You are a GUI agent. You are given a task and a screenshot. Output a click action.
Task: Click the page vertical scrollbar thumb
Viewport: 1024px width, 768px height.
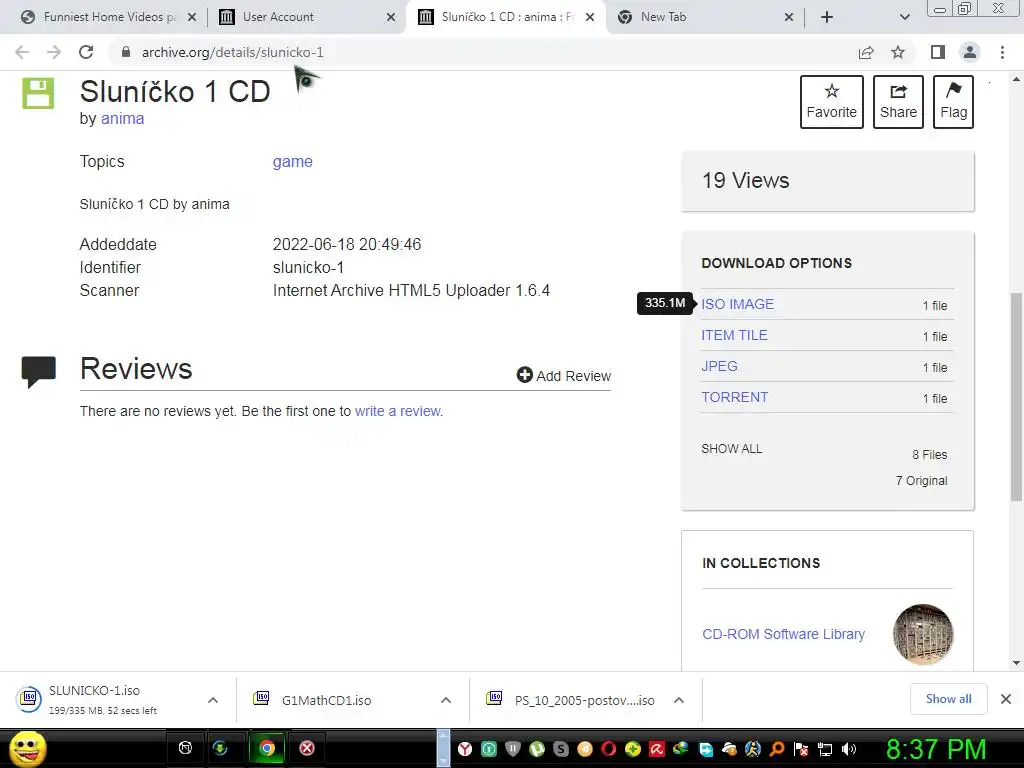(1016, 396)
